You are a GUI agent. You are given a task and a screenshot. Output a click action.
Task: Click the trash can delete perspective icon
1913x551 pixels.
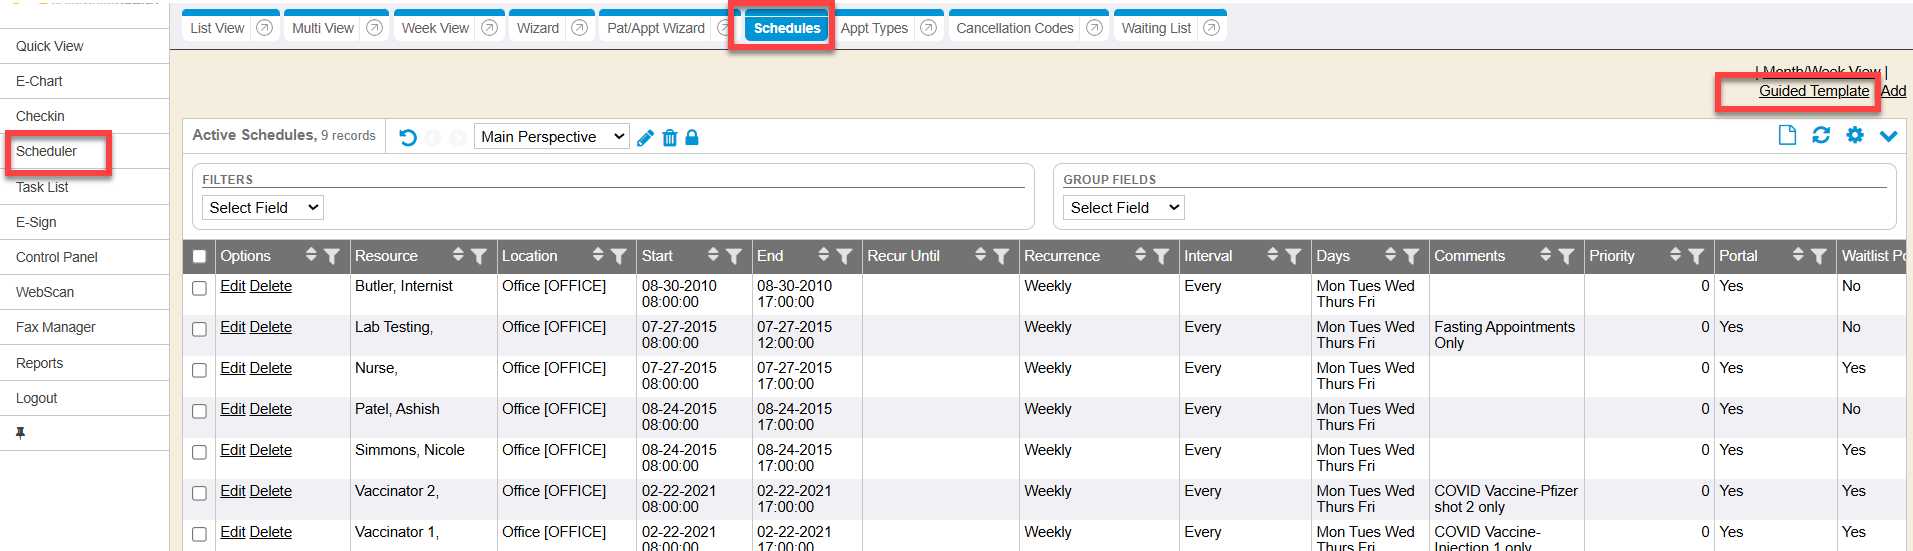[669, 138]
